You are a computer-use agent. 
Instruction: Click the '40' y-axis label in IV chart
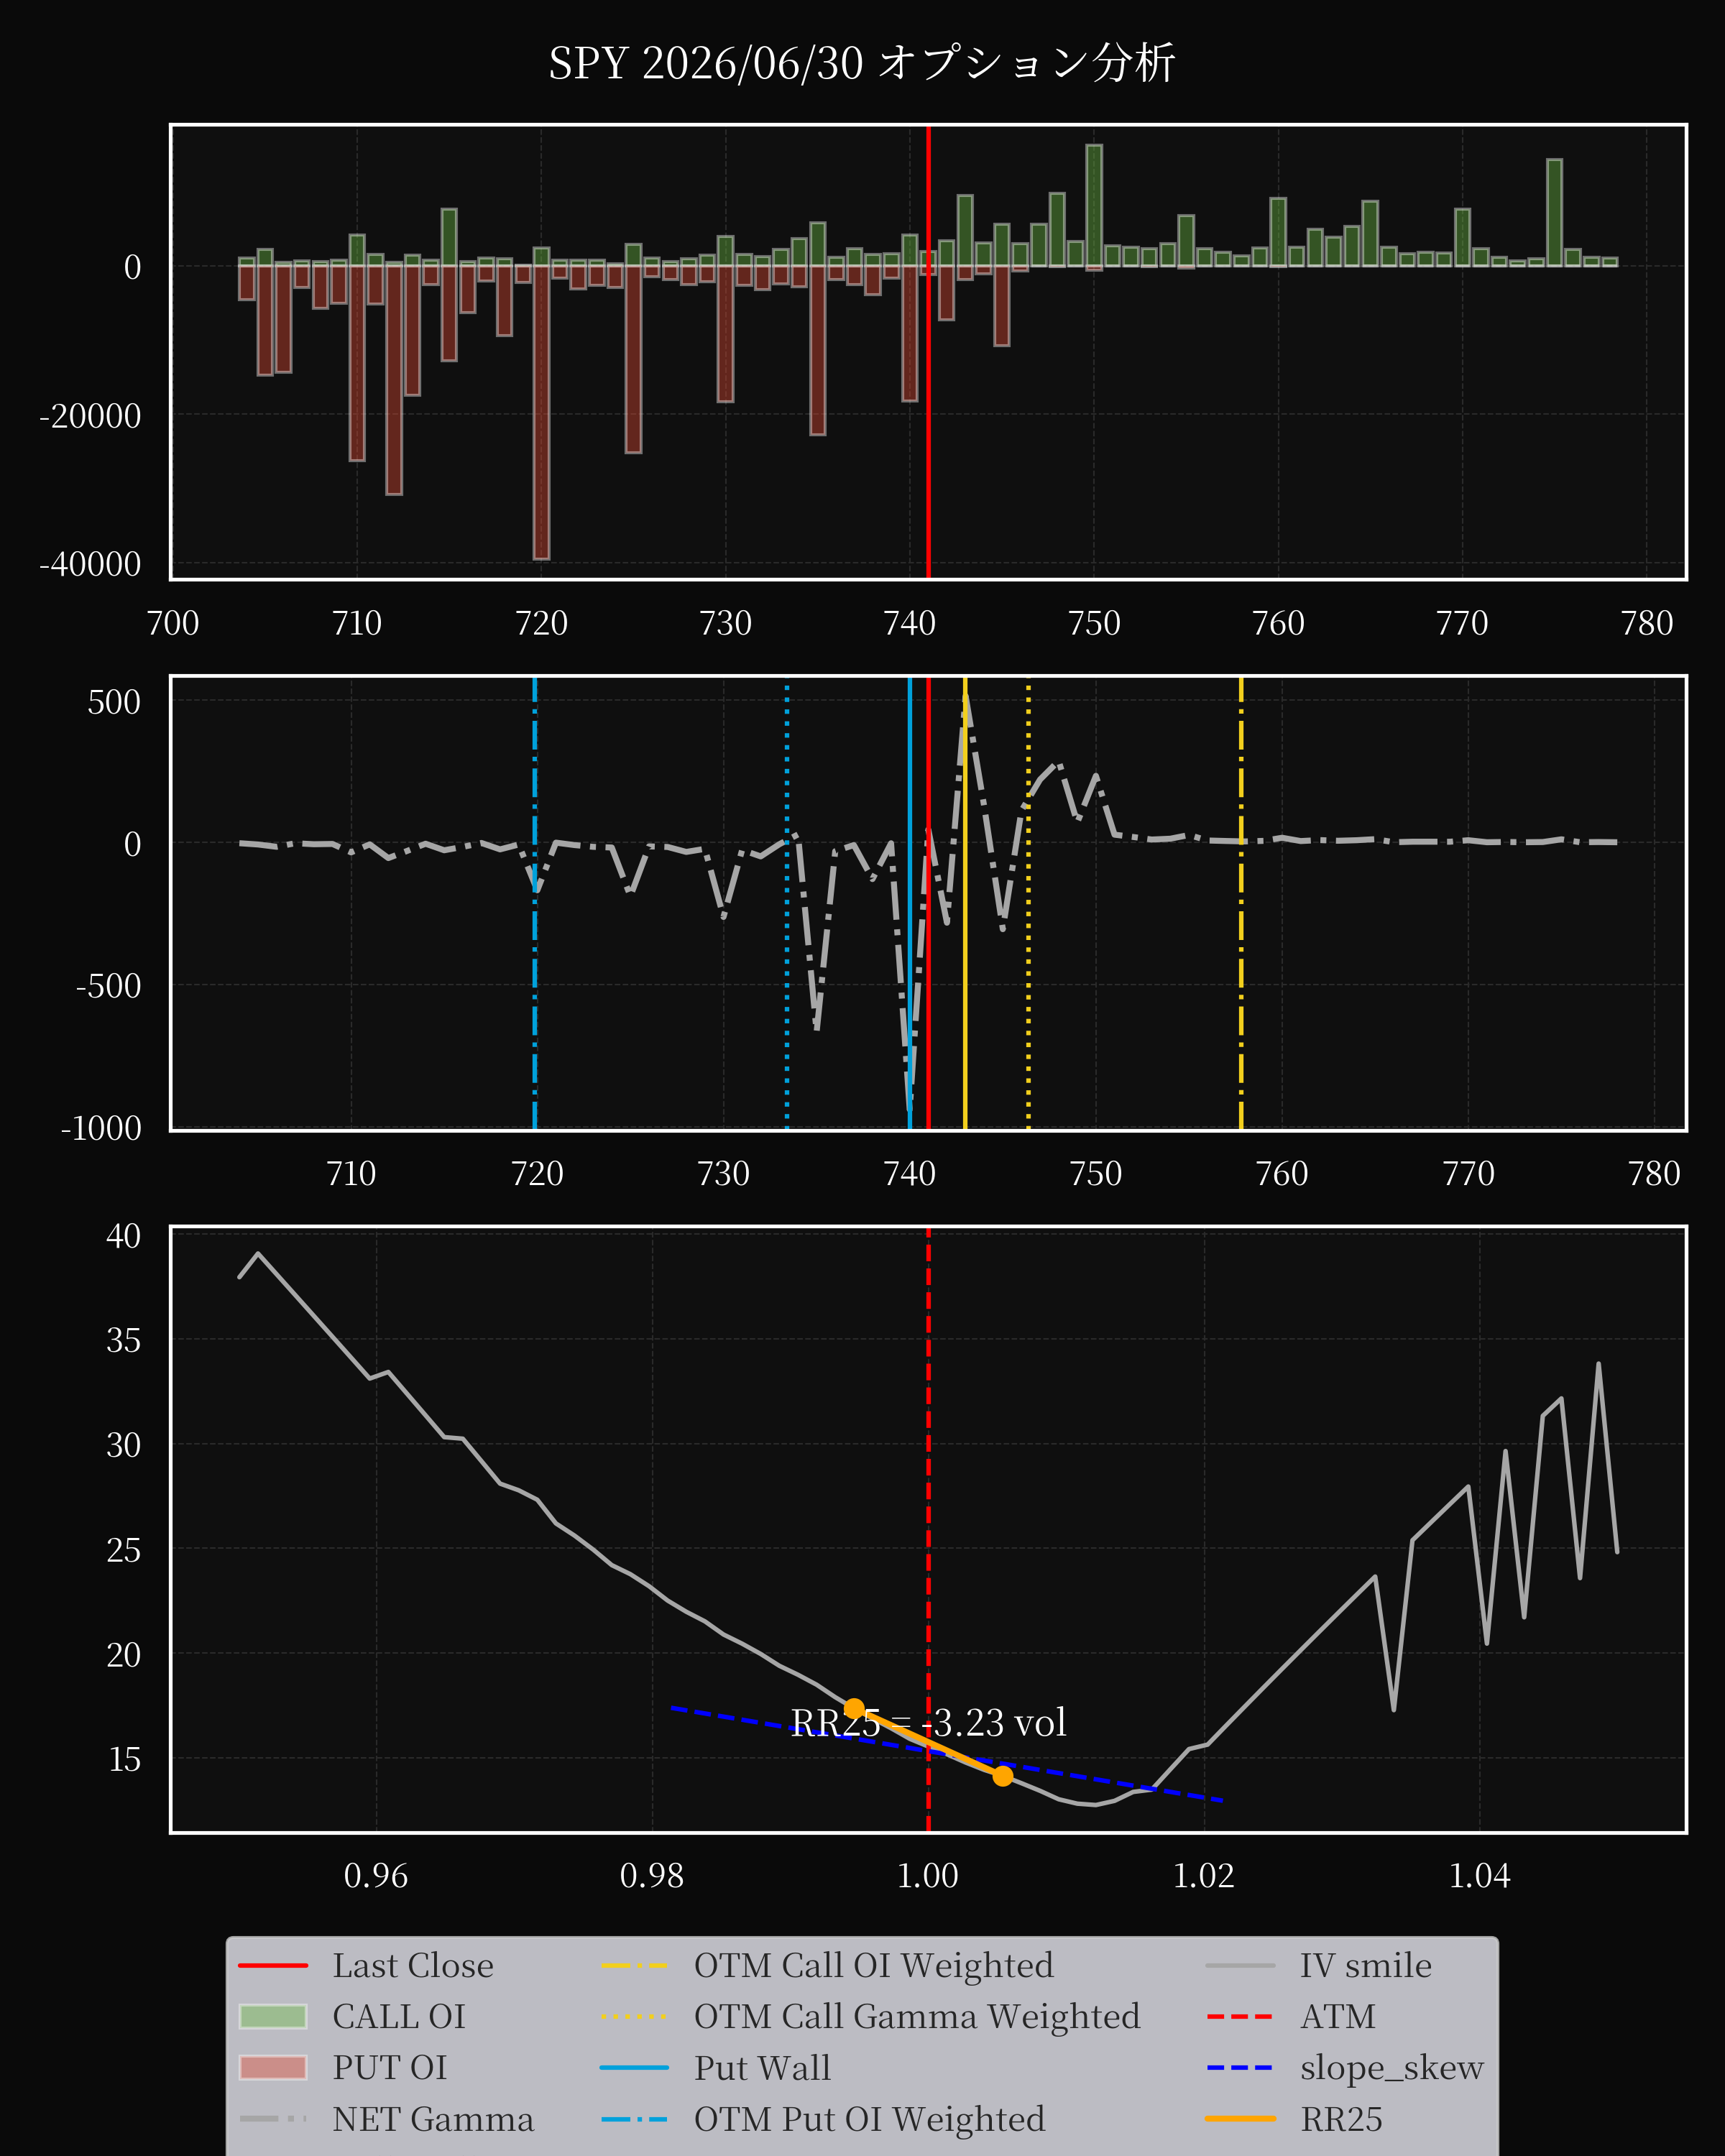(124, 1236)
